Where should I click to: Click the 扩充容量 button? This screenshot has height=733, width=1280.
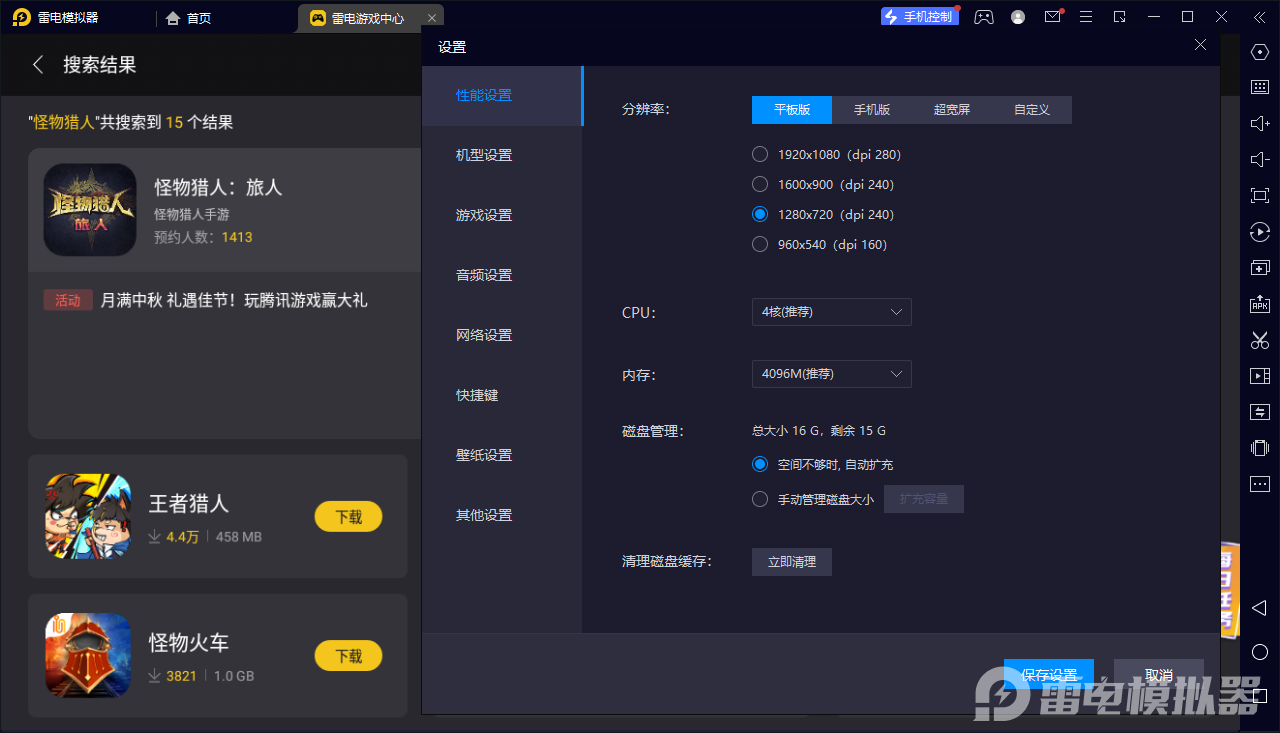[x=924, y=499]
